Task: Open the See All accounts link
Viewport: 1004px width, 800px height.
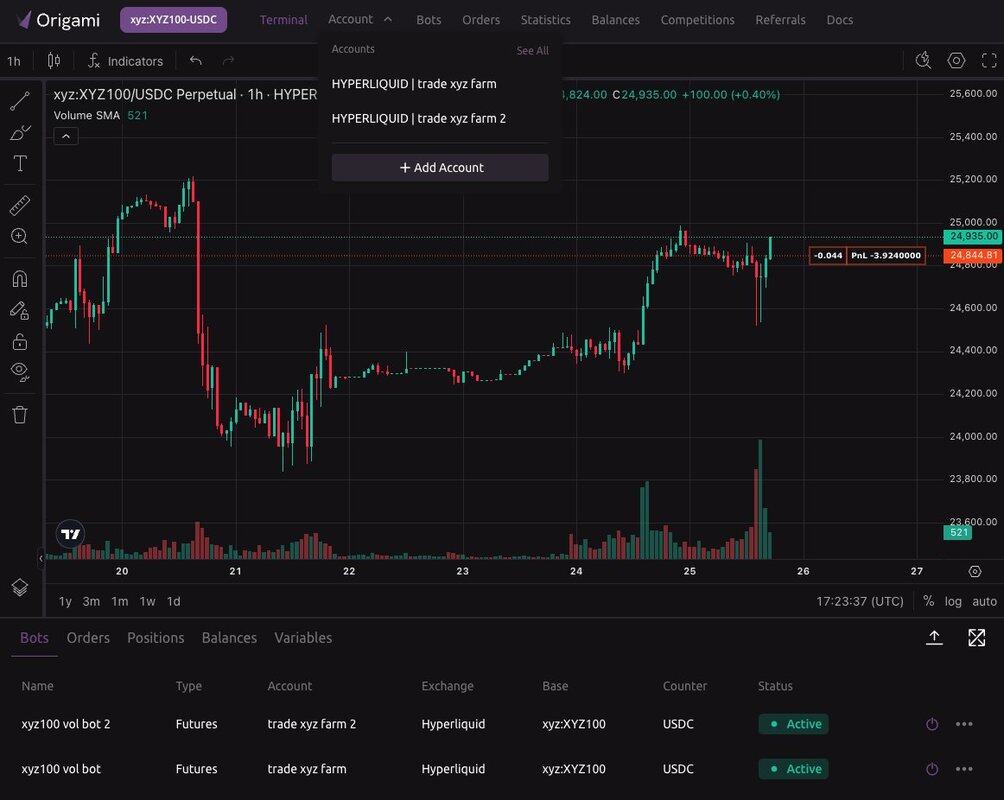Action: point(532,51)
